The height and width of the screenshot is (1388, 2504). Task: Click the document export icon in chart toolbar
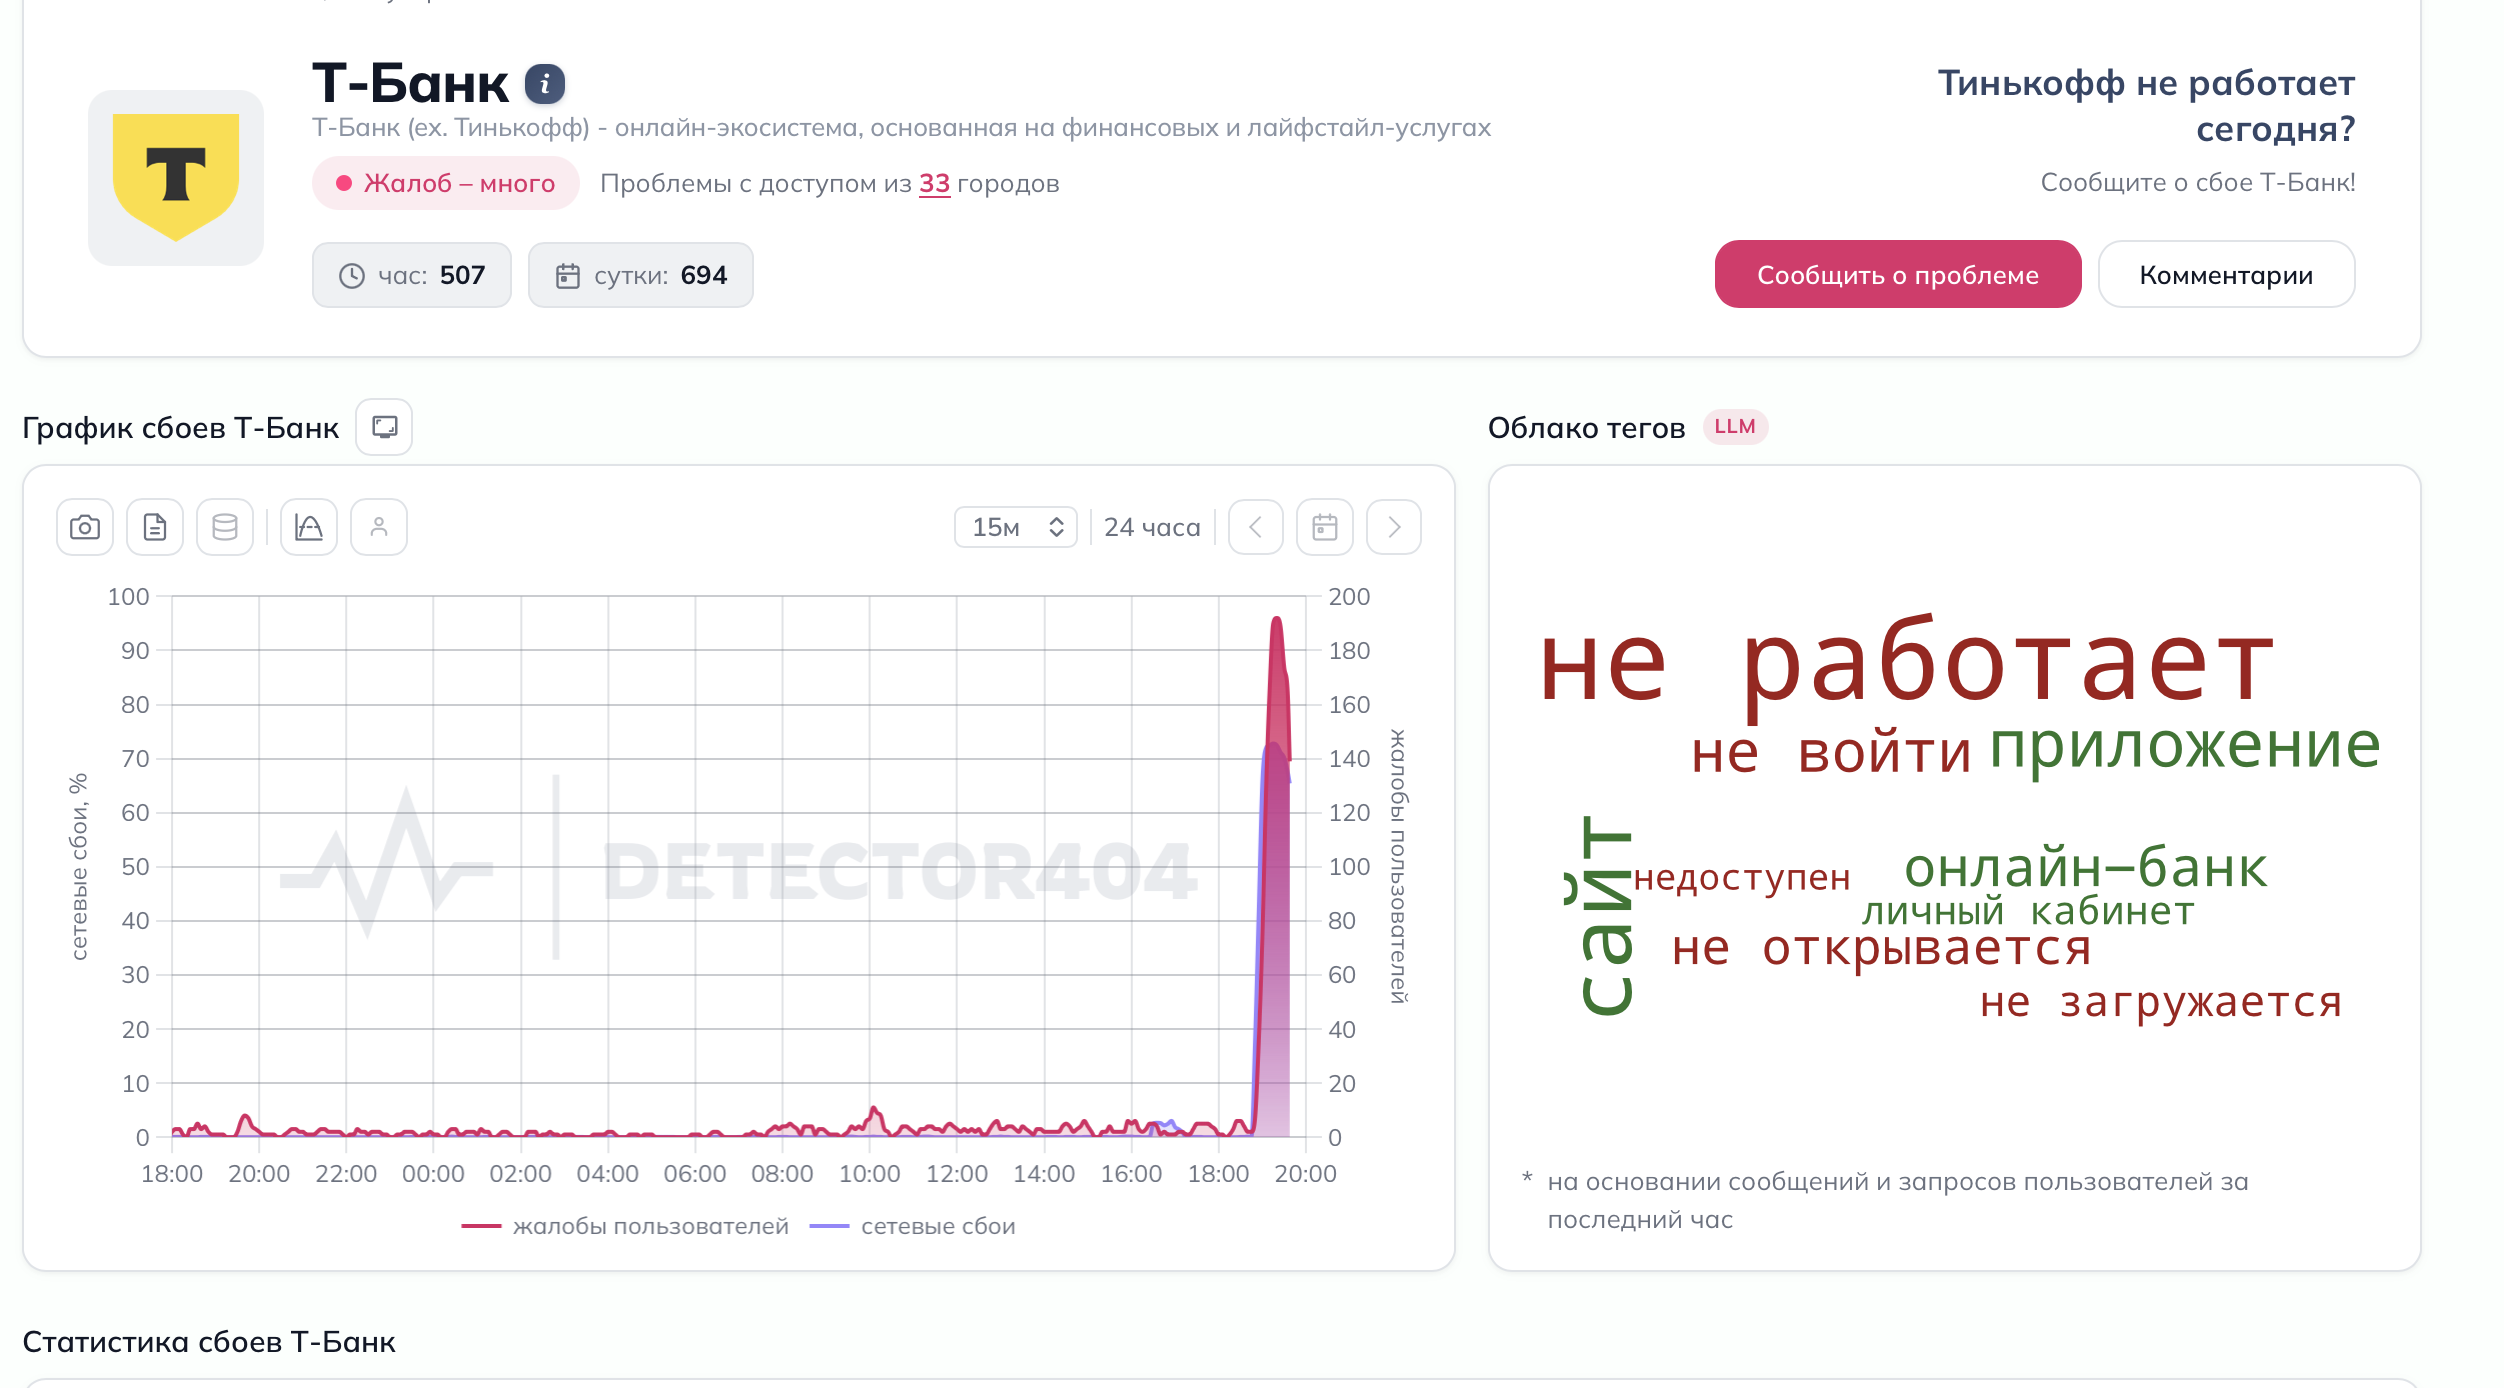155,527
